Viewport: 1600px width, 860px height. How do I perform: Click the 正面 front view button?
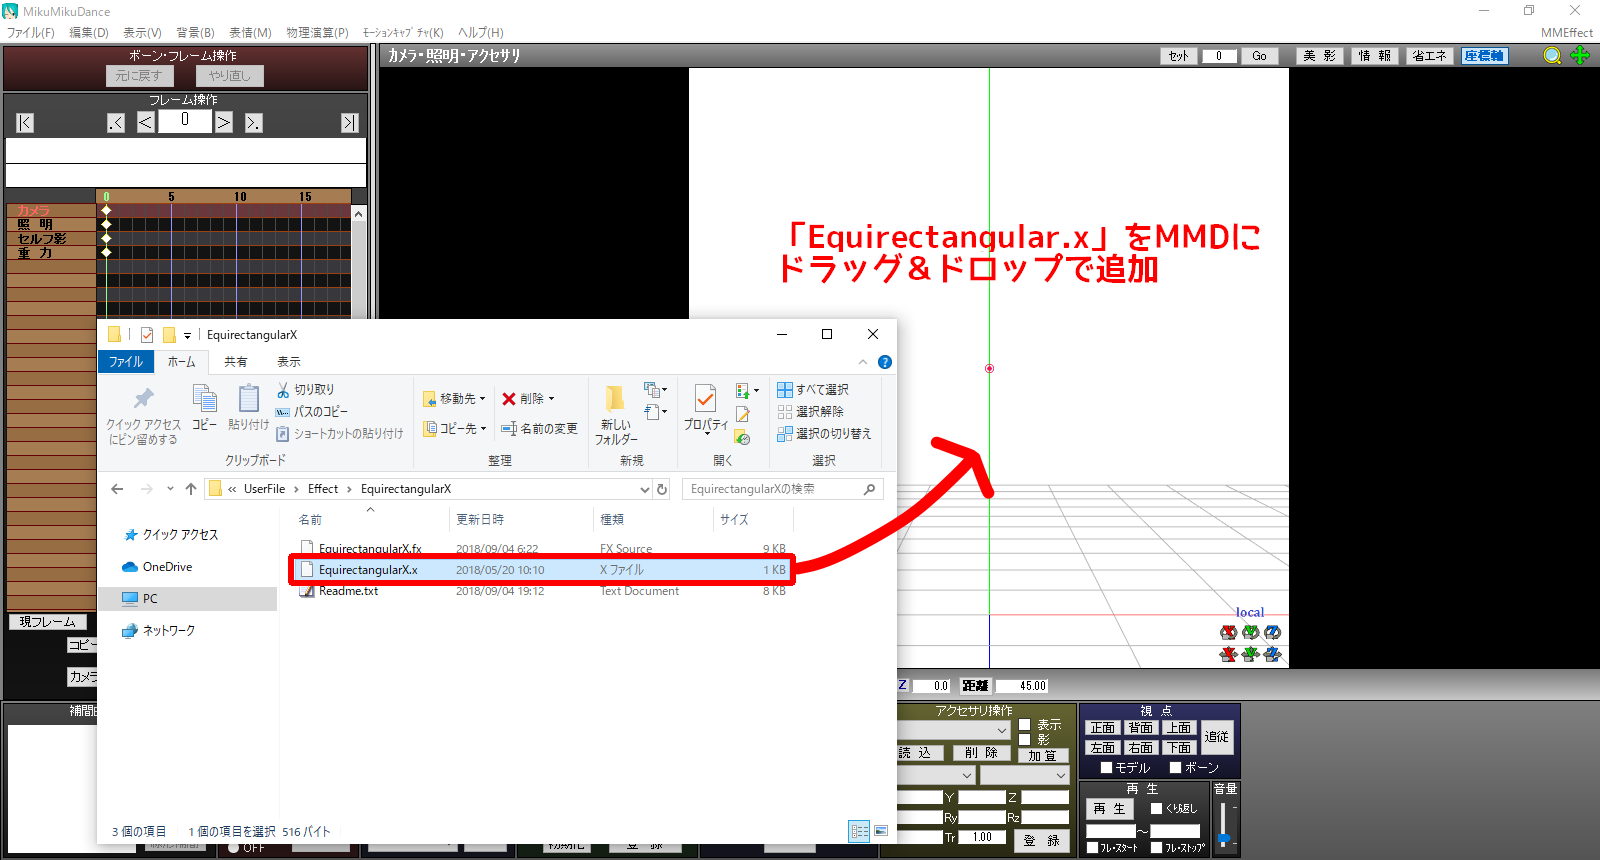tap(1103, 728)
